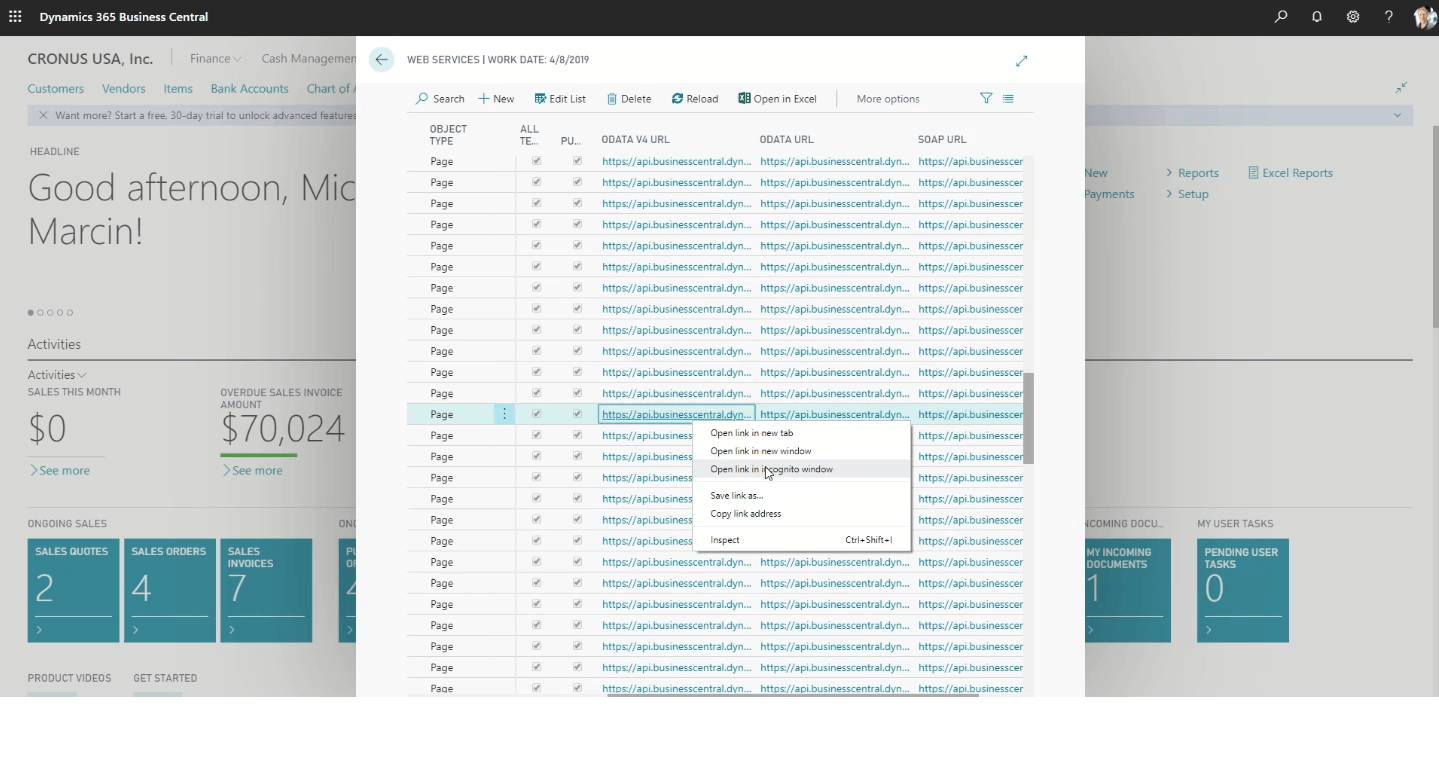1439x760 pixels.
Task: Toggle Published checkbox in highlighted row
Action: pos(577,414)
